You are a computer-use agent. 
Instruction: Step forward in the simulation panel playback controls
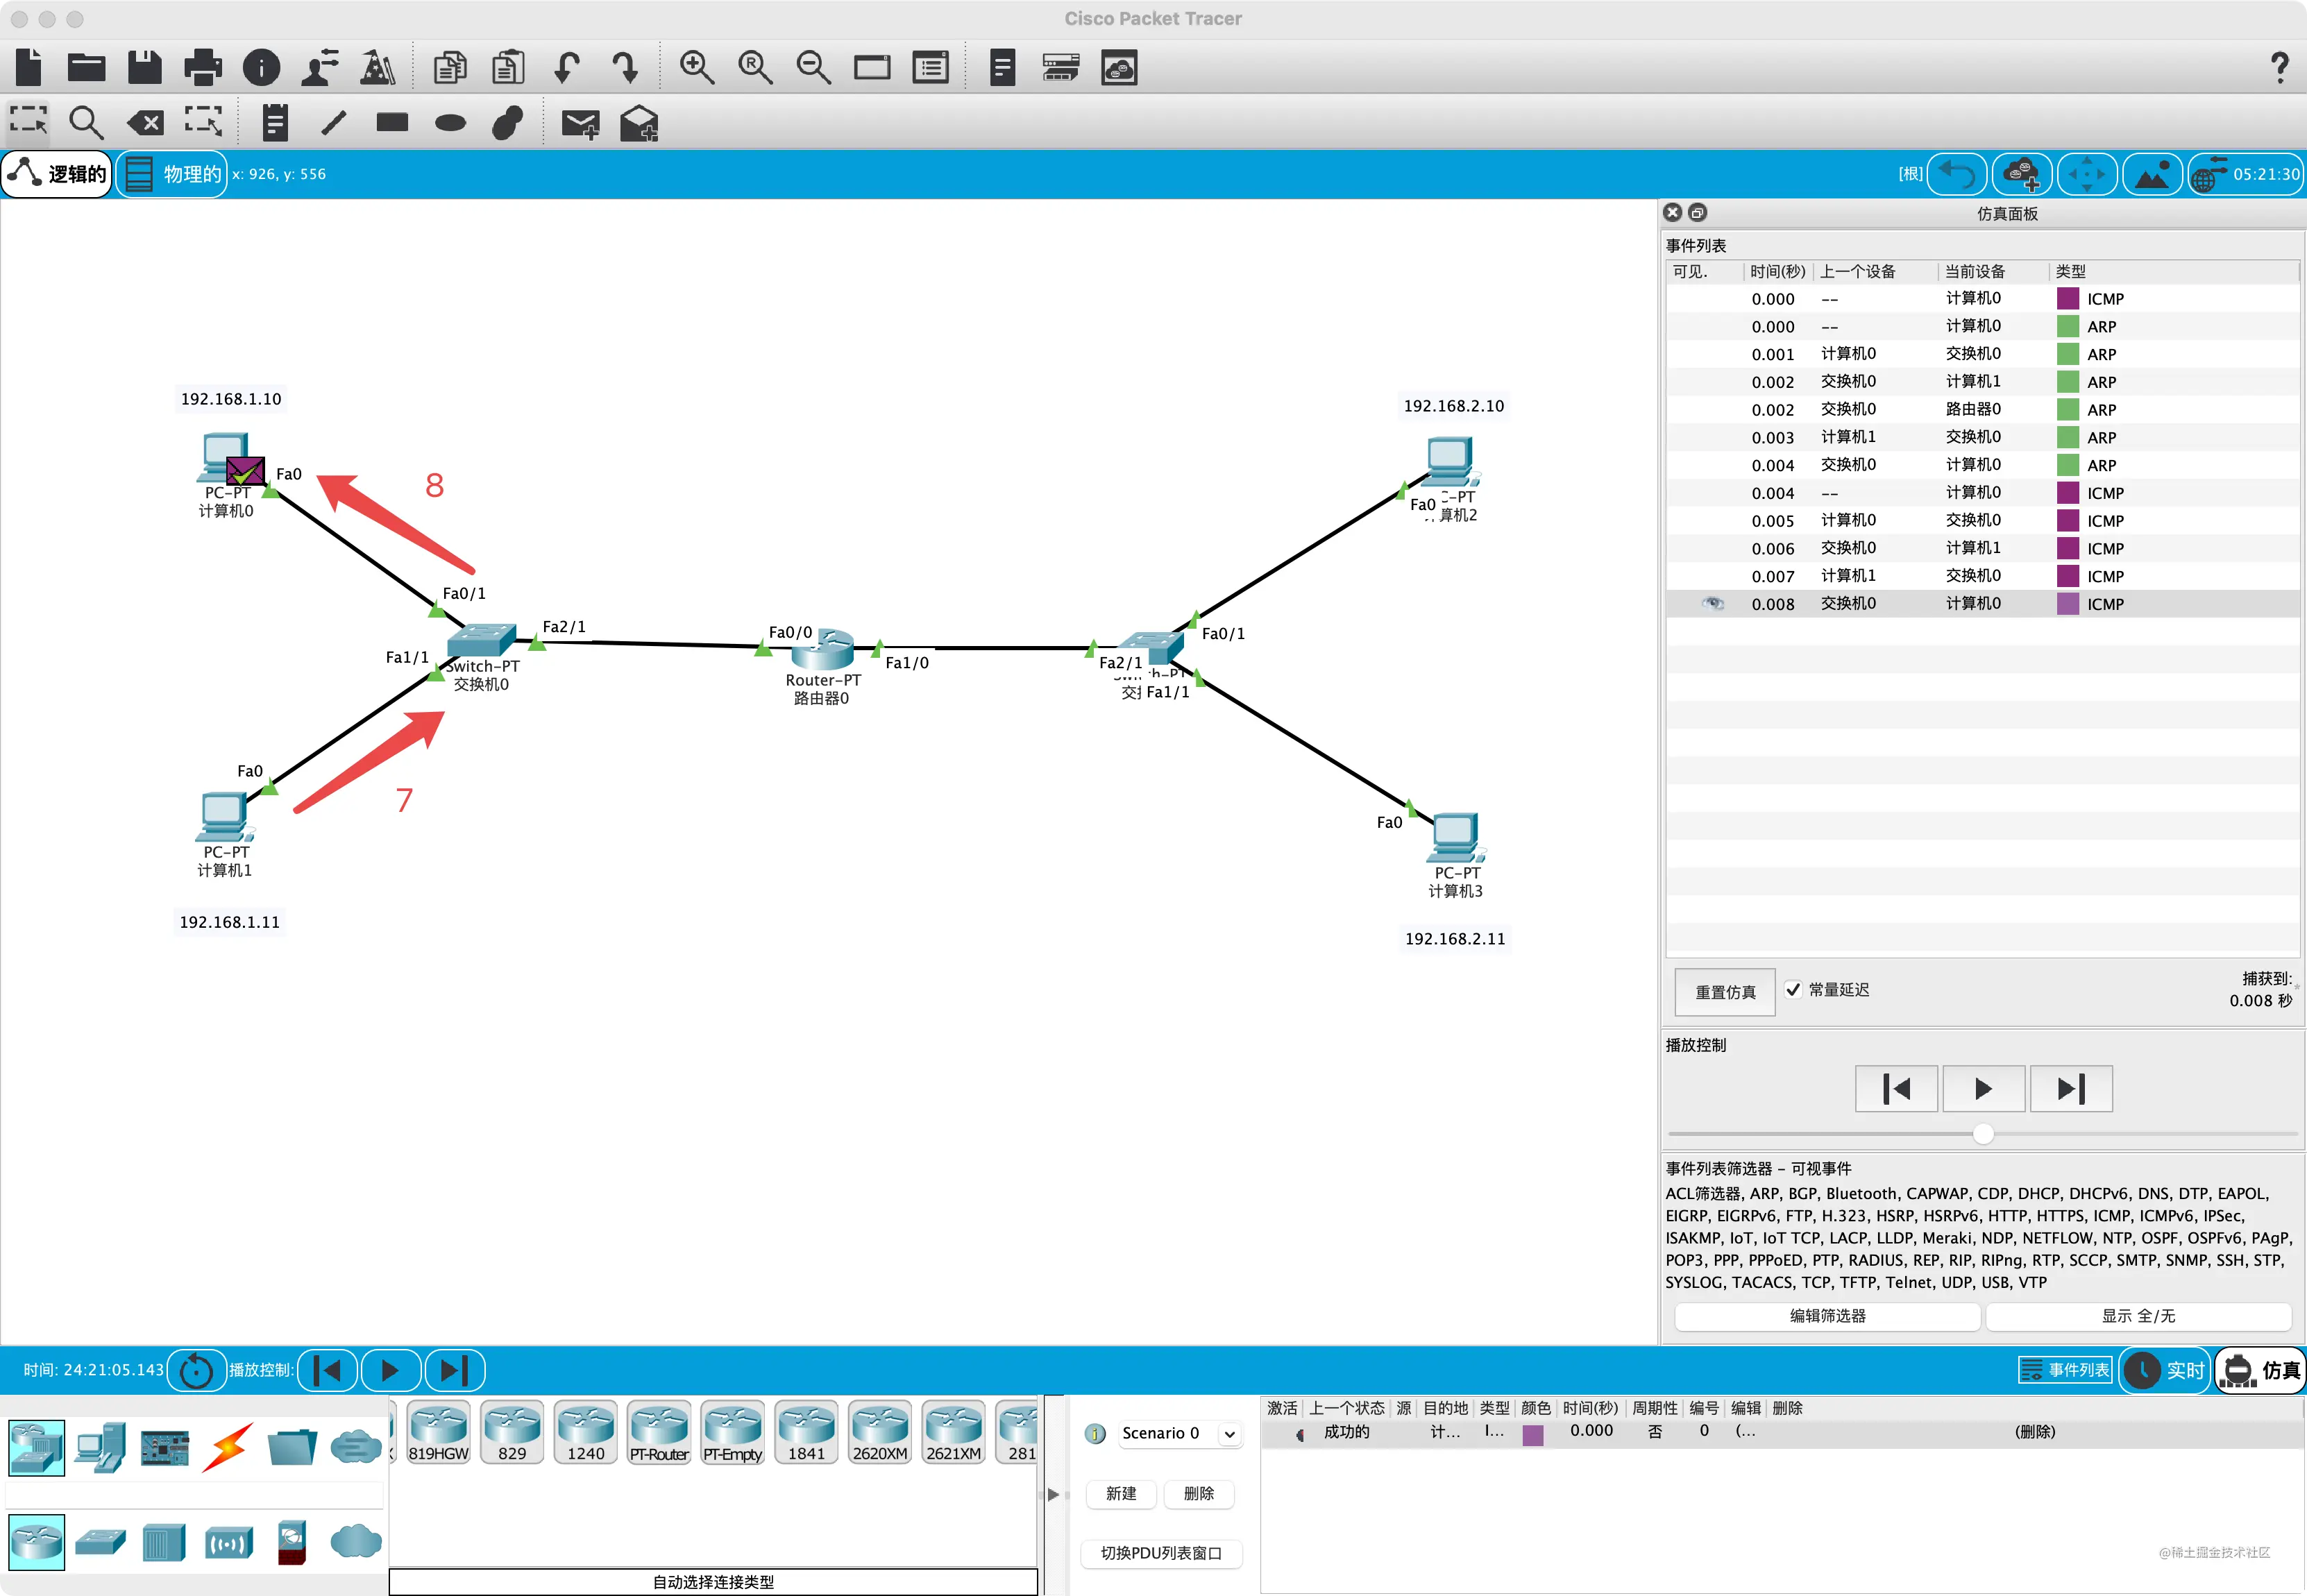pyautogui.click(x=2070, y=1088)
